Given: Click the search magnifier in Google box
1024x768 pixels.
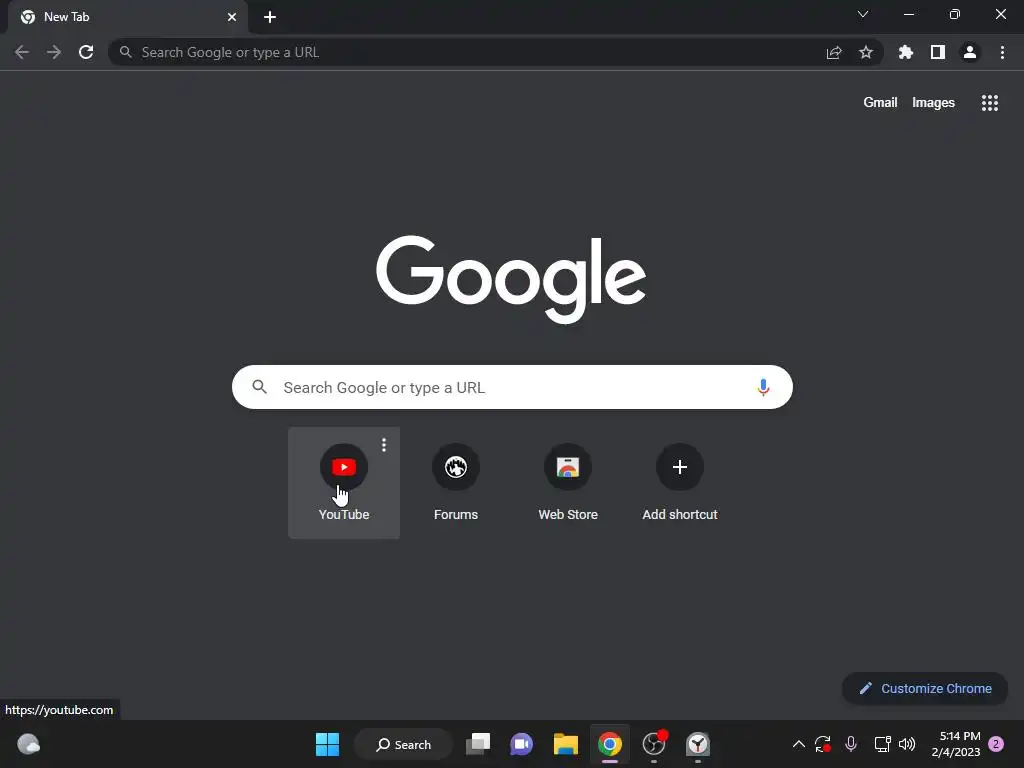Looking at the screenshot, I should [x=259, y=387].
